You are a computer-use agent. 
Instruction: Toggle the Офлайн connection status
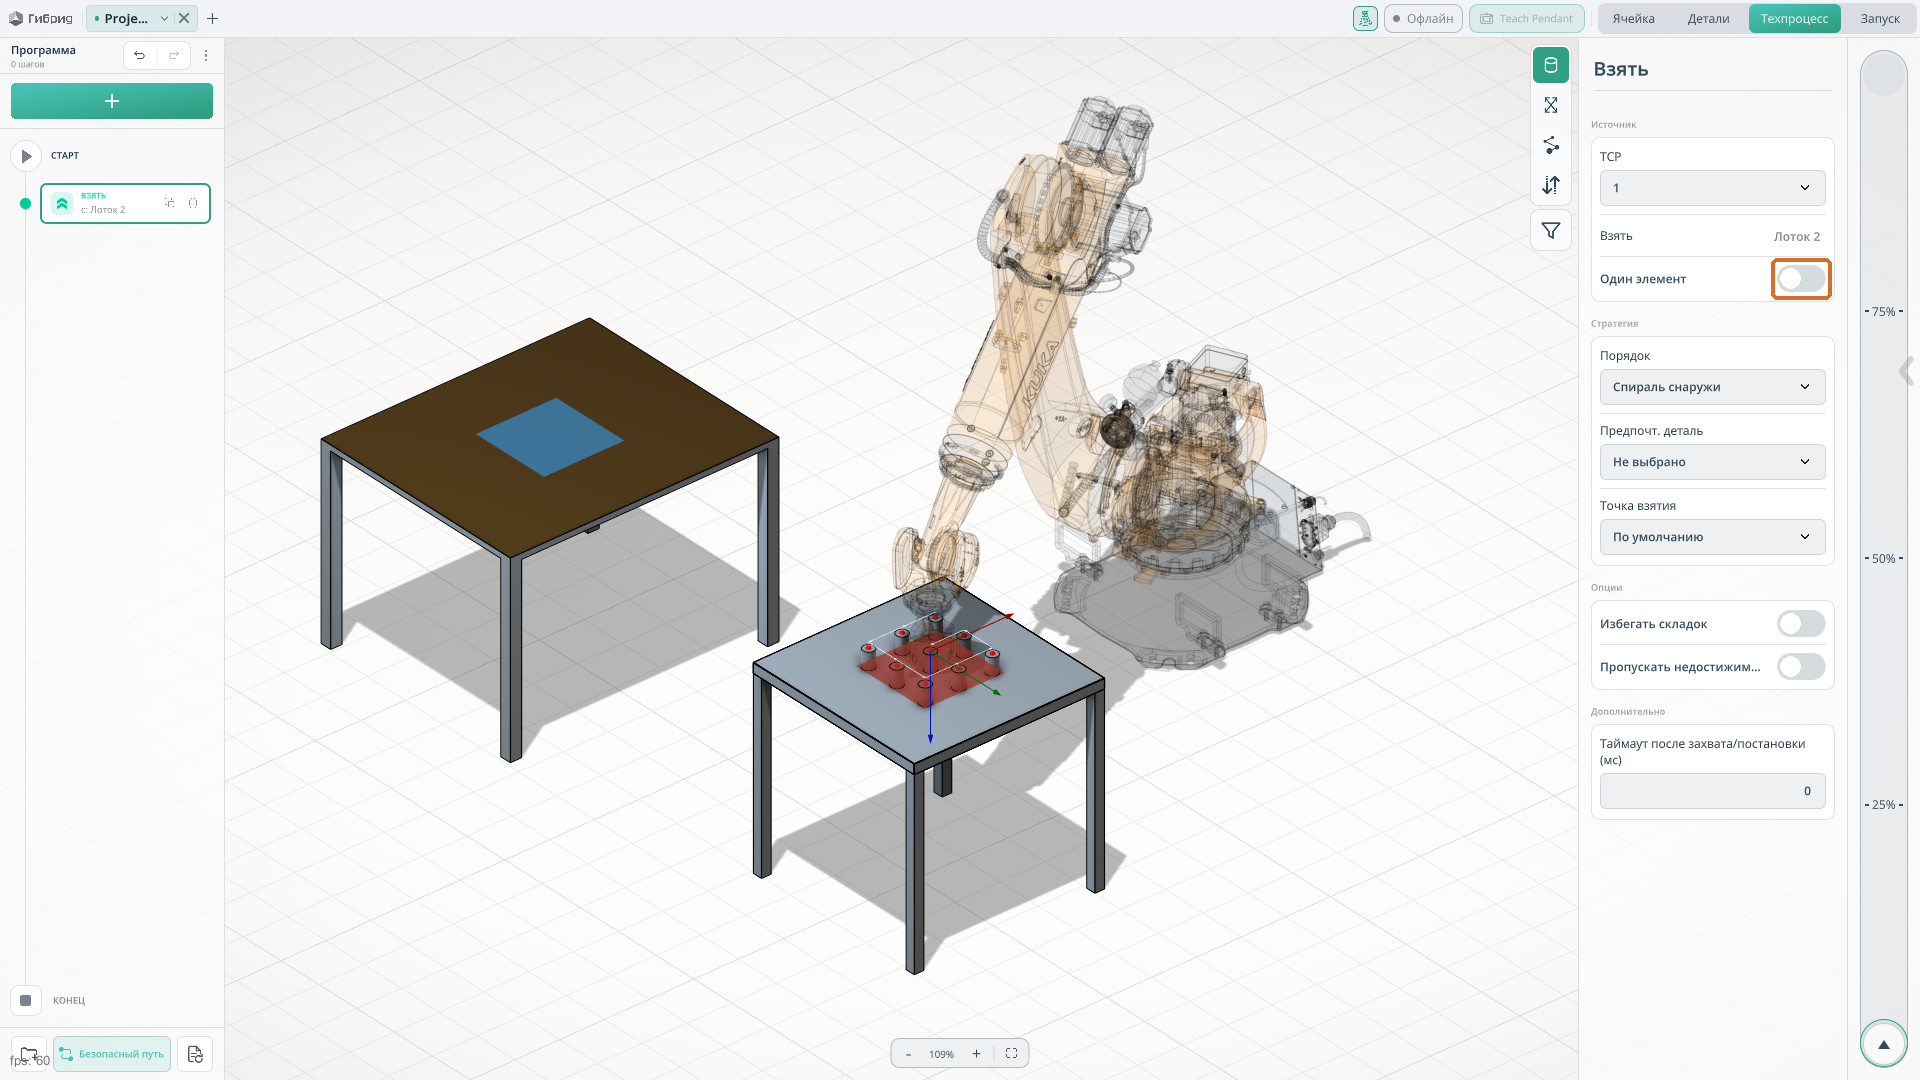[x=1423, y=18]
